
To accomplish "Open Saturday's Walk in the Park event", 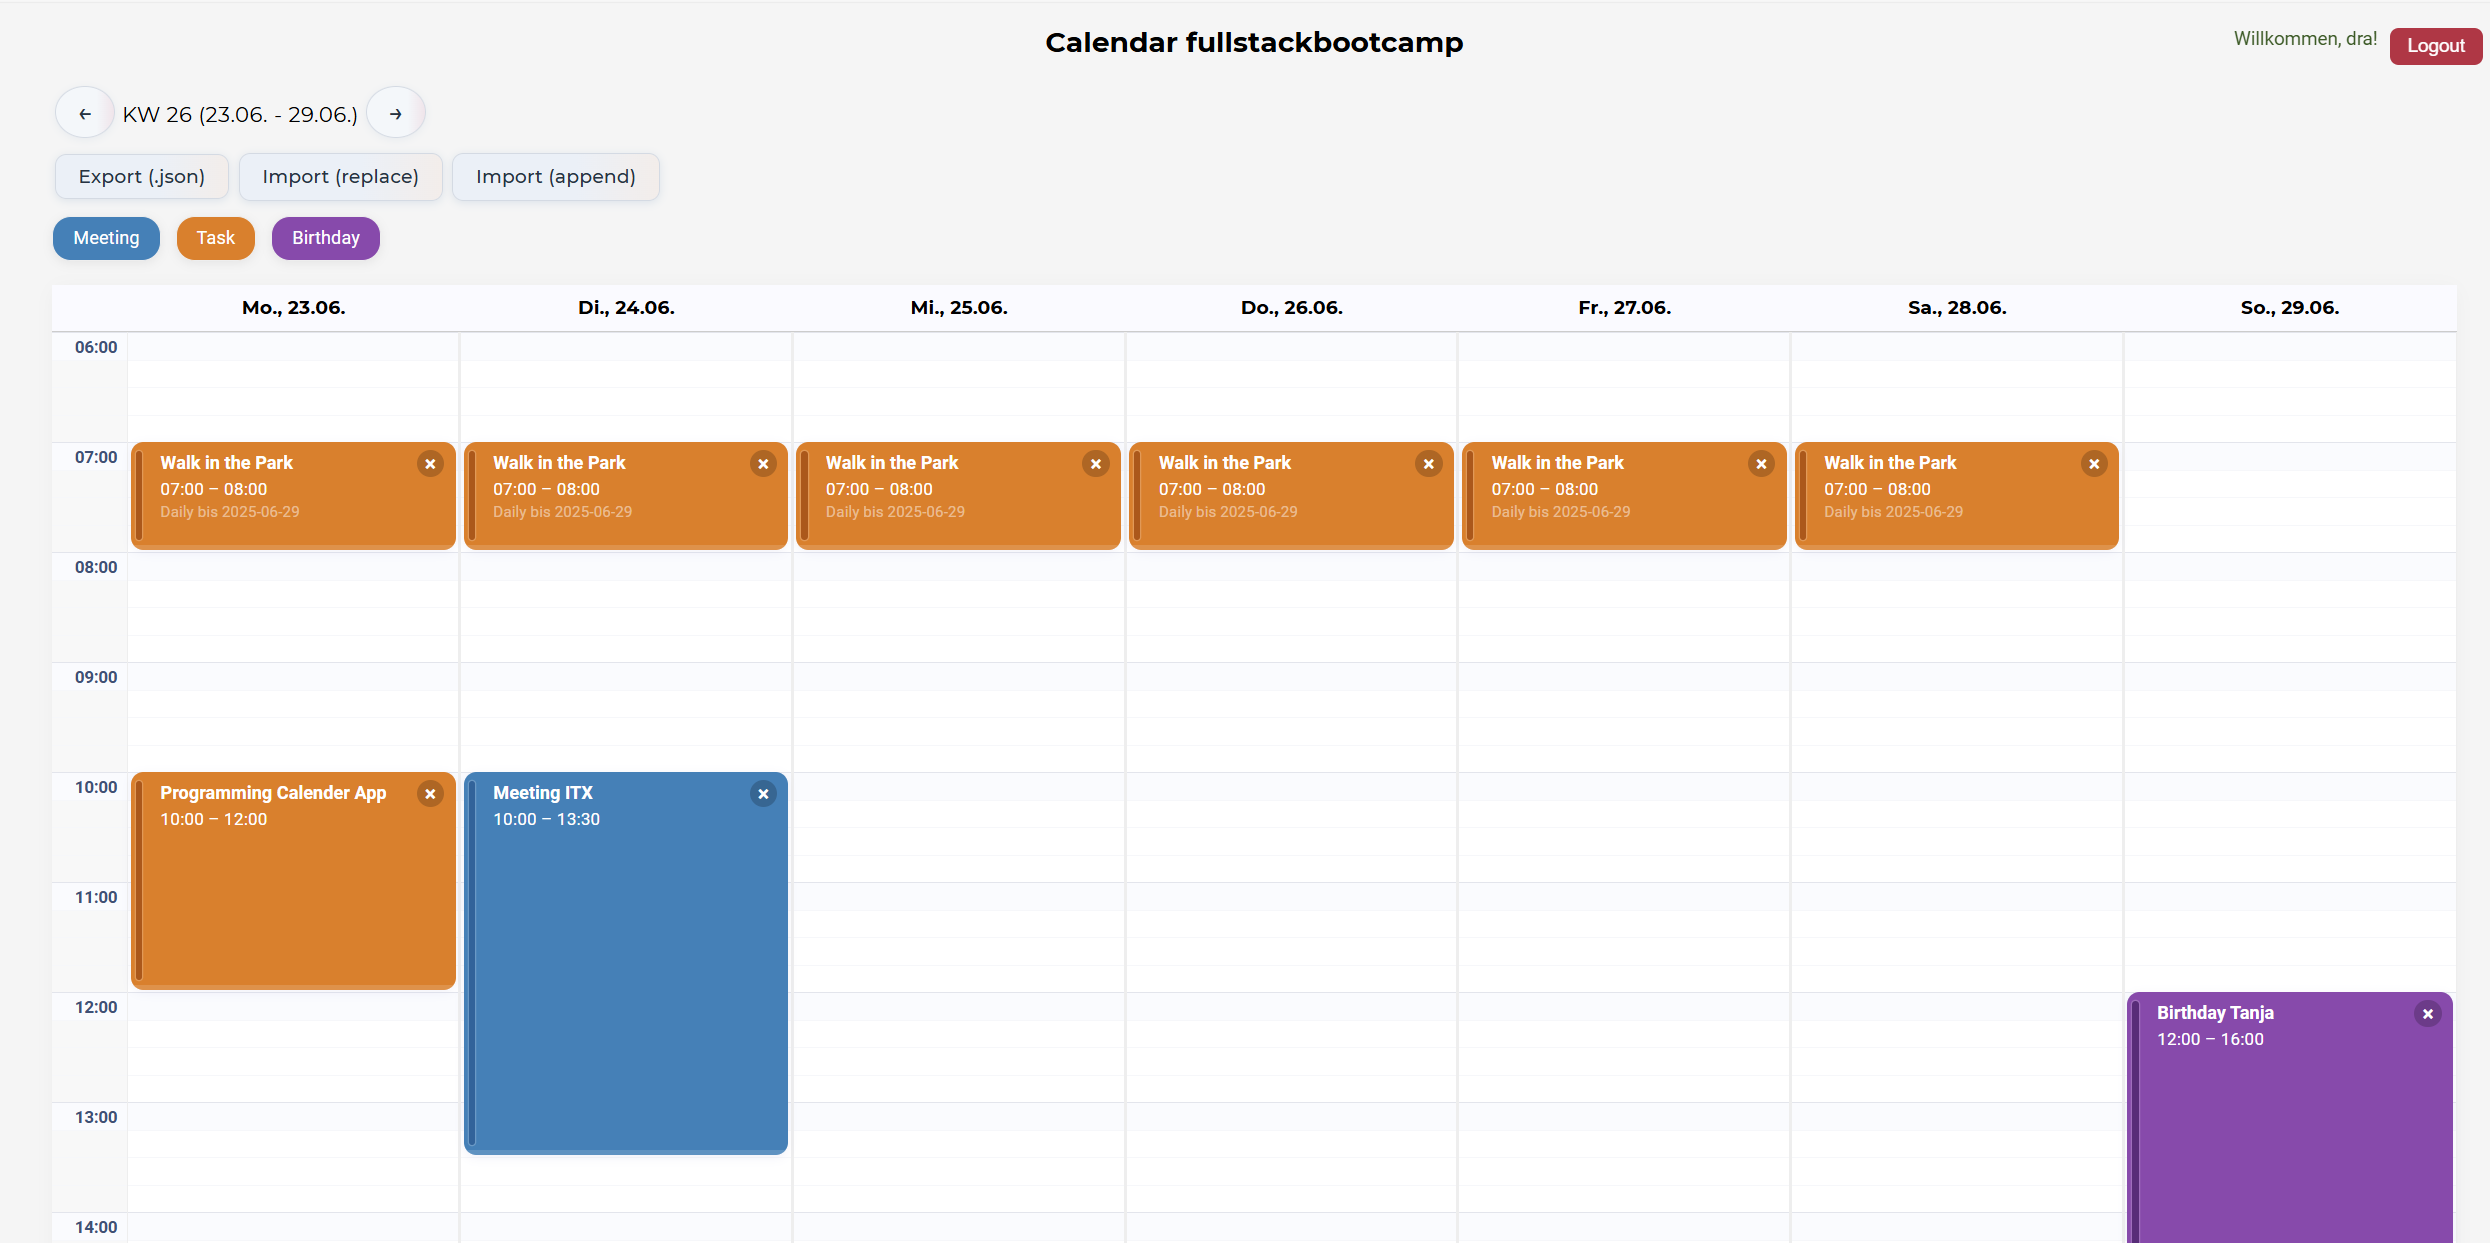I will 1957,496.
